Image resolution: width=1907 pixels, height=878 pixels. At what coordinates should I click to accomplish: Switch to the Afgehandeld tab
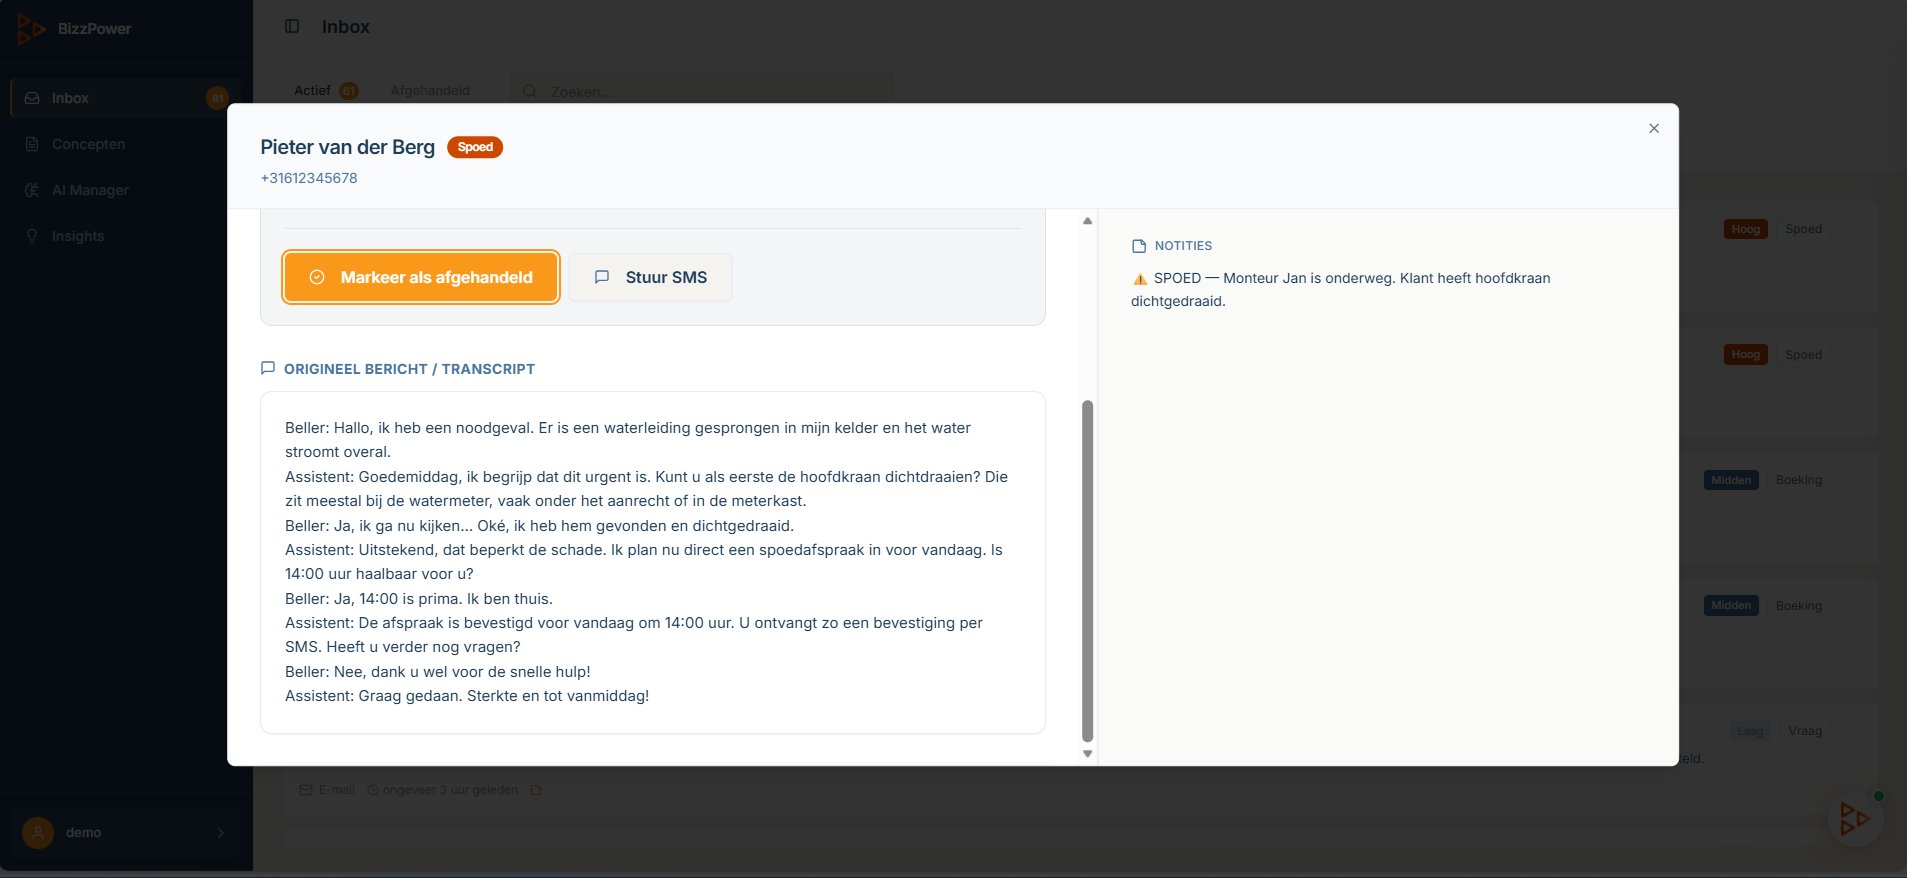point(430,90)
